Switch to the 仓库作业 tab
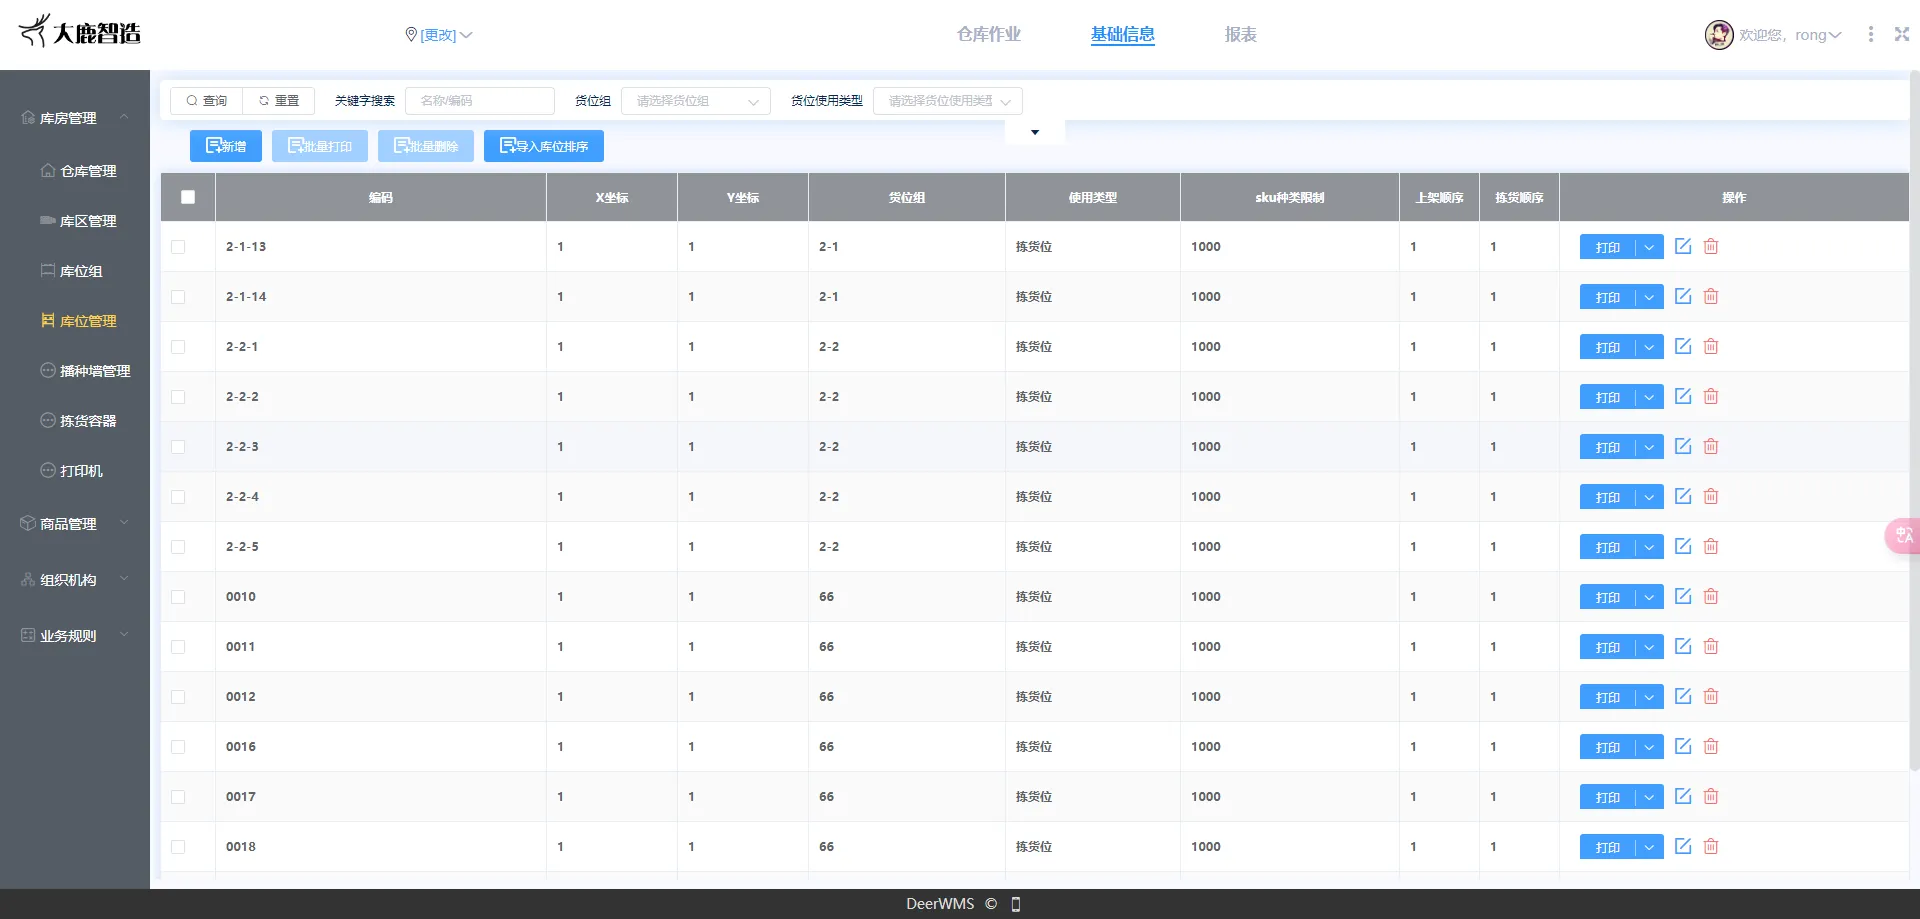1920x919 pixels. 988,34
